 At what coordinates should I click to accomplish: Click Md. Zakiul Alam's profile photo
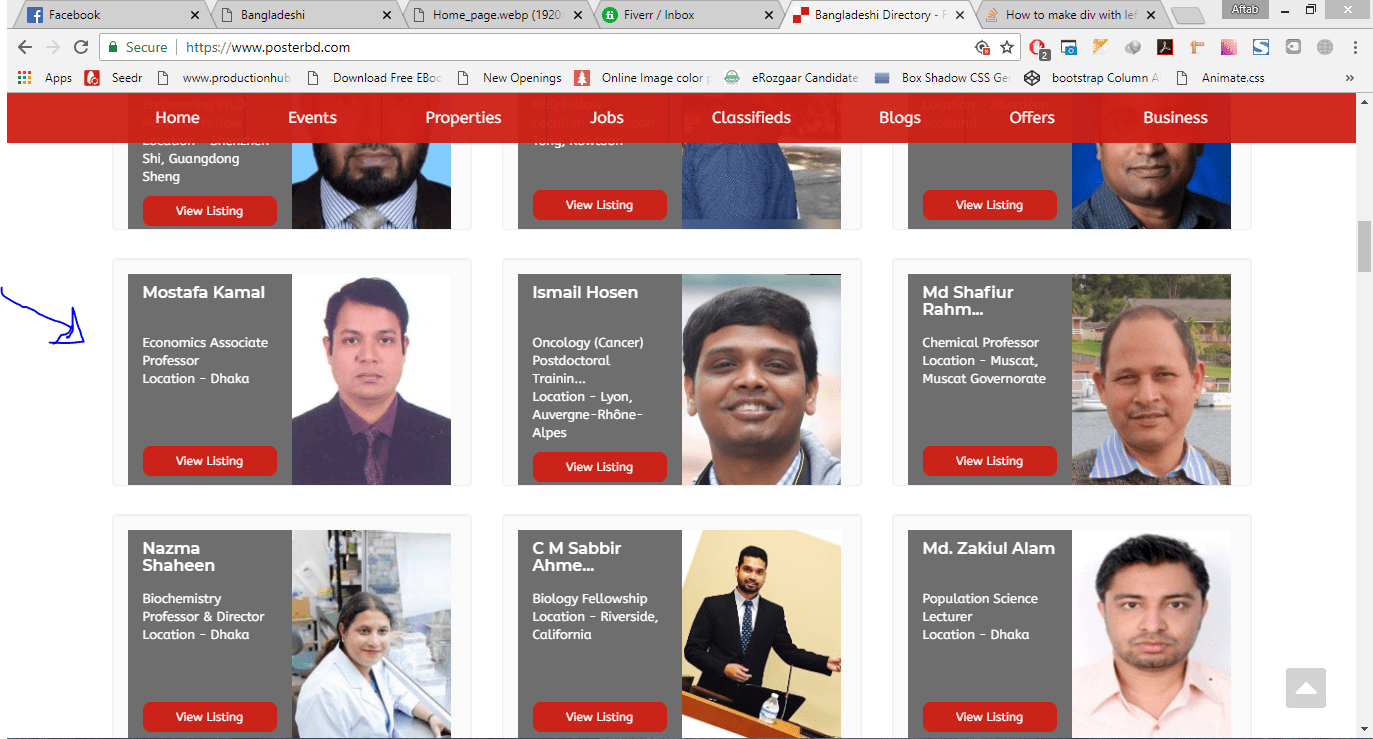pyautogui.click(x=1151, y=634)
